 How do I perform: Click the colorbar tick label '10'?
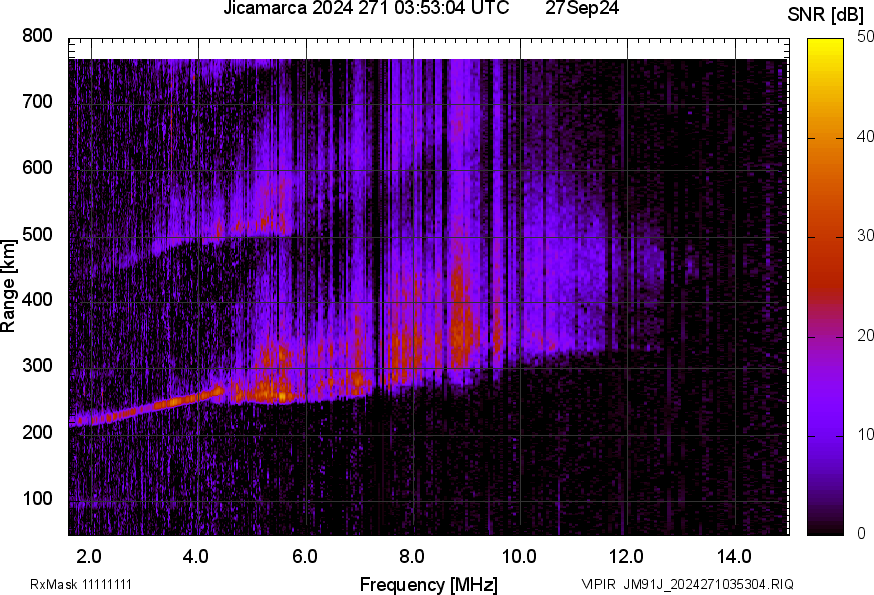[x=866, y=434]
